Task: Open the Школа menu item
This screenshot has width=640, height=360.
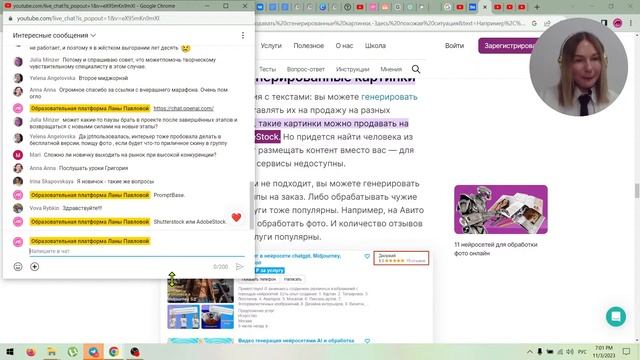Action: coord(375,46)
